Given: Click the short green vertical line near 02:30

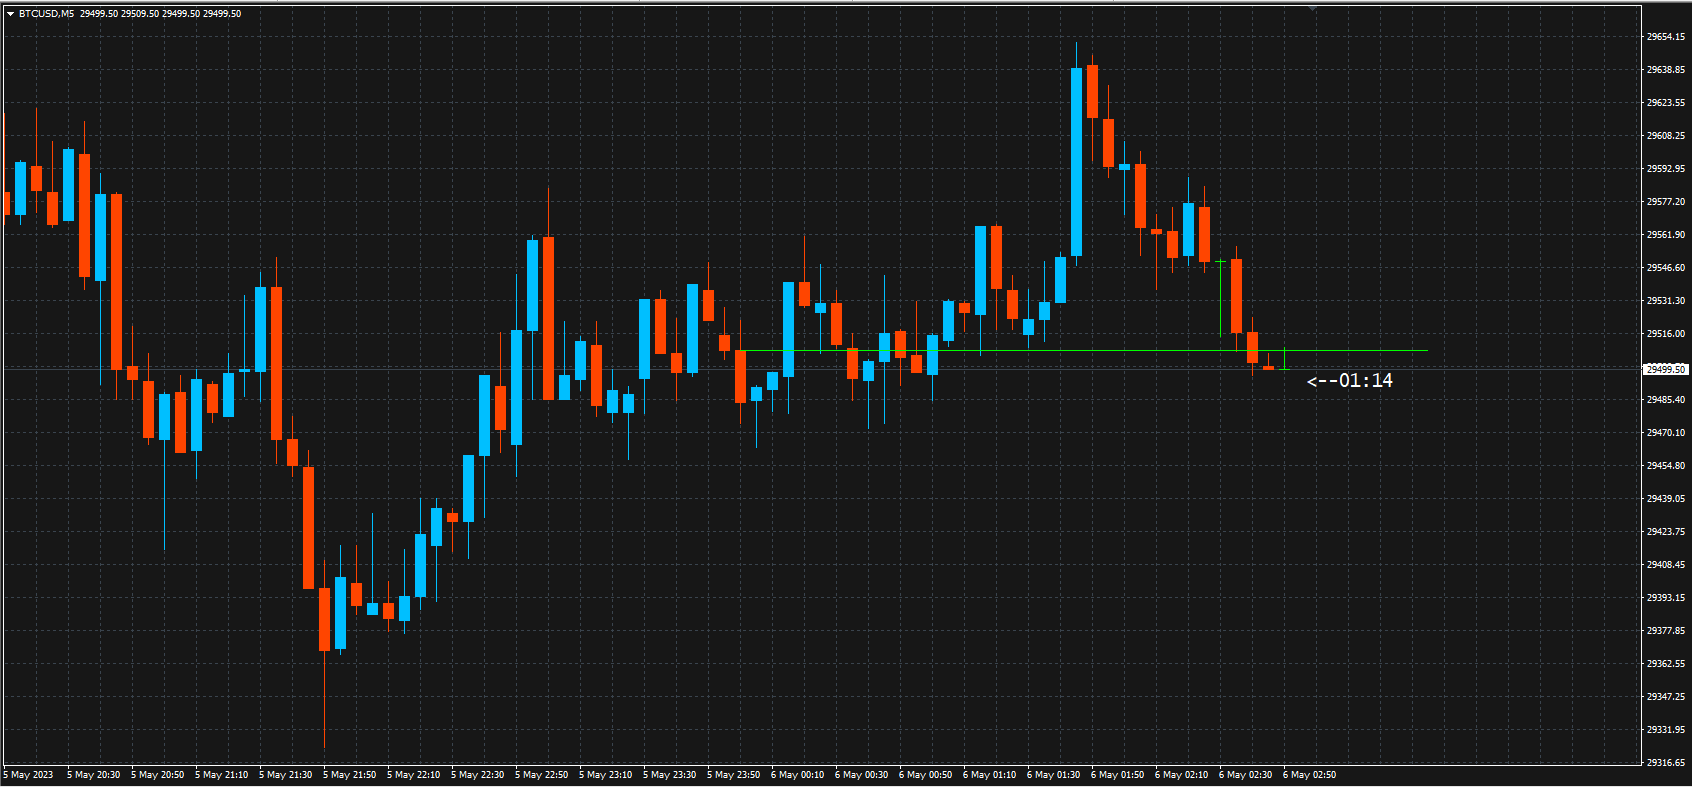Looking at the screenshot, I should click(1221, 299).
